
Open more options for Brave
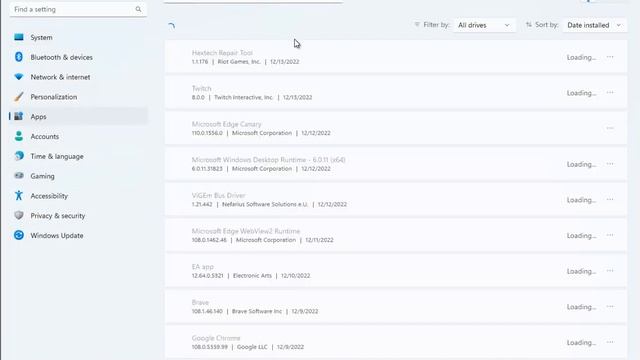pos(610,307)
